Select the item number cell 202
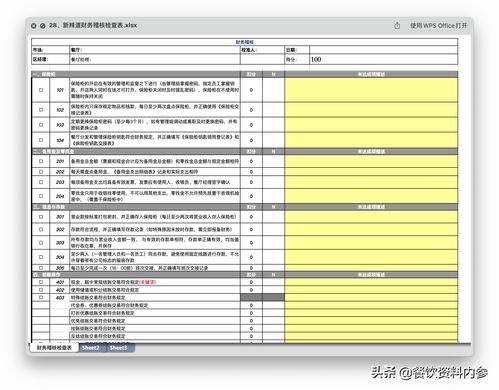This screenshot has width=499, height=390. (60, 172)
